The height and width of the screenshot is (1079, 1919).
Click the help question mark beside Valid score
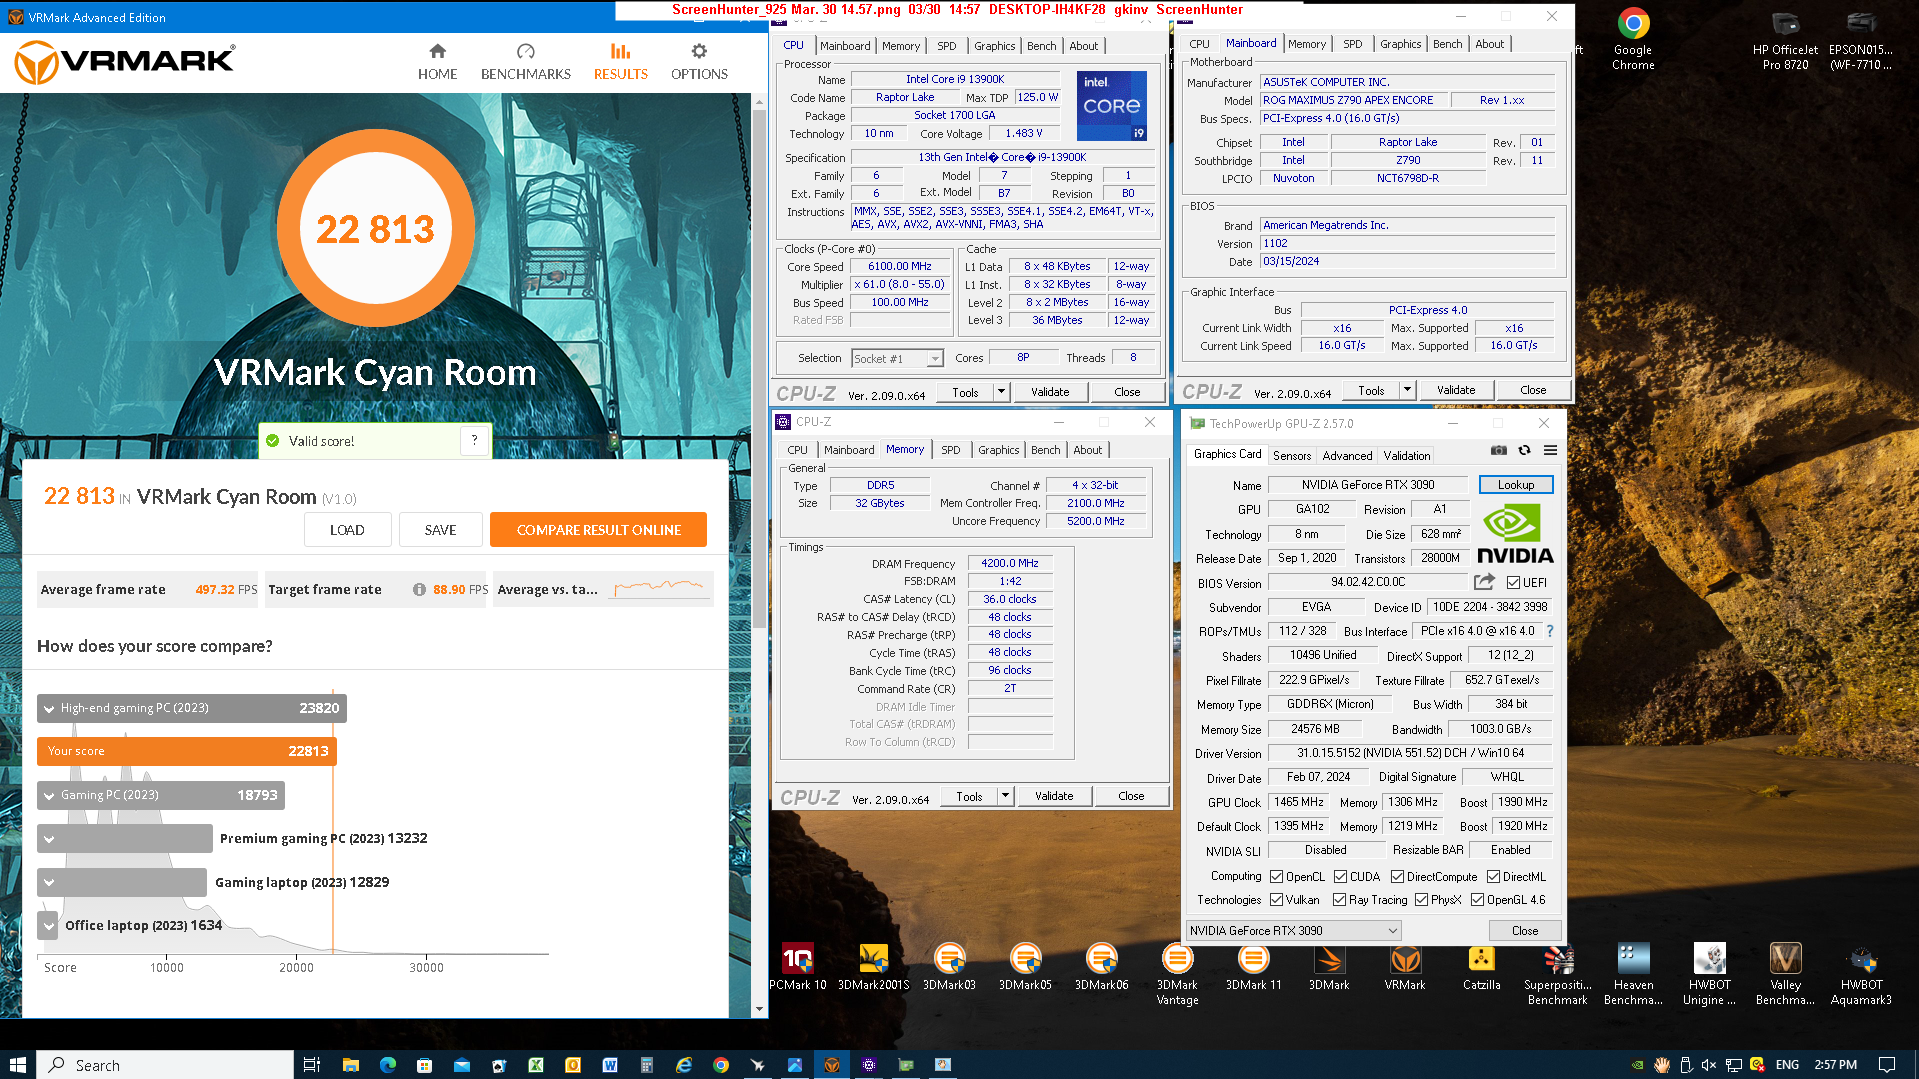(x=474, y=440)
